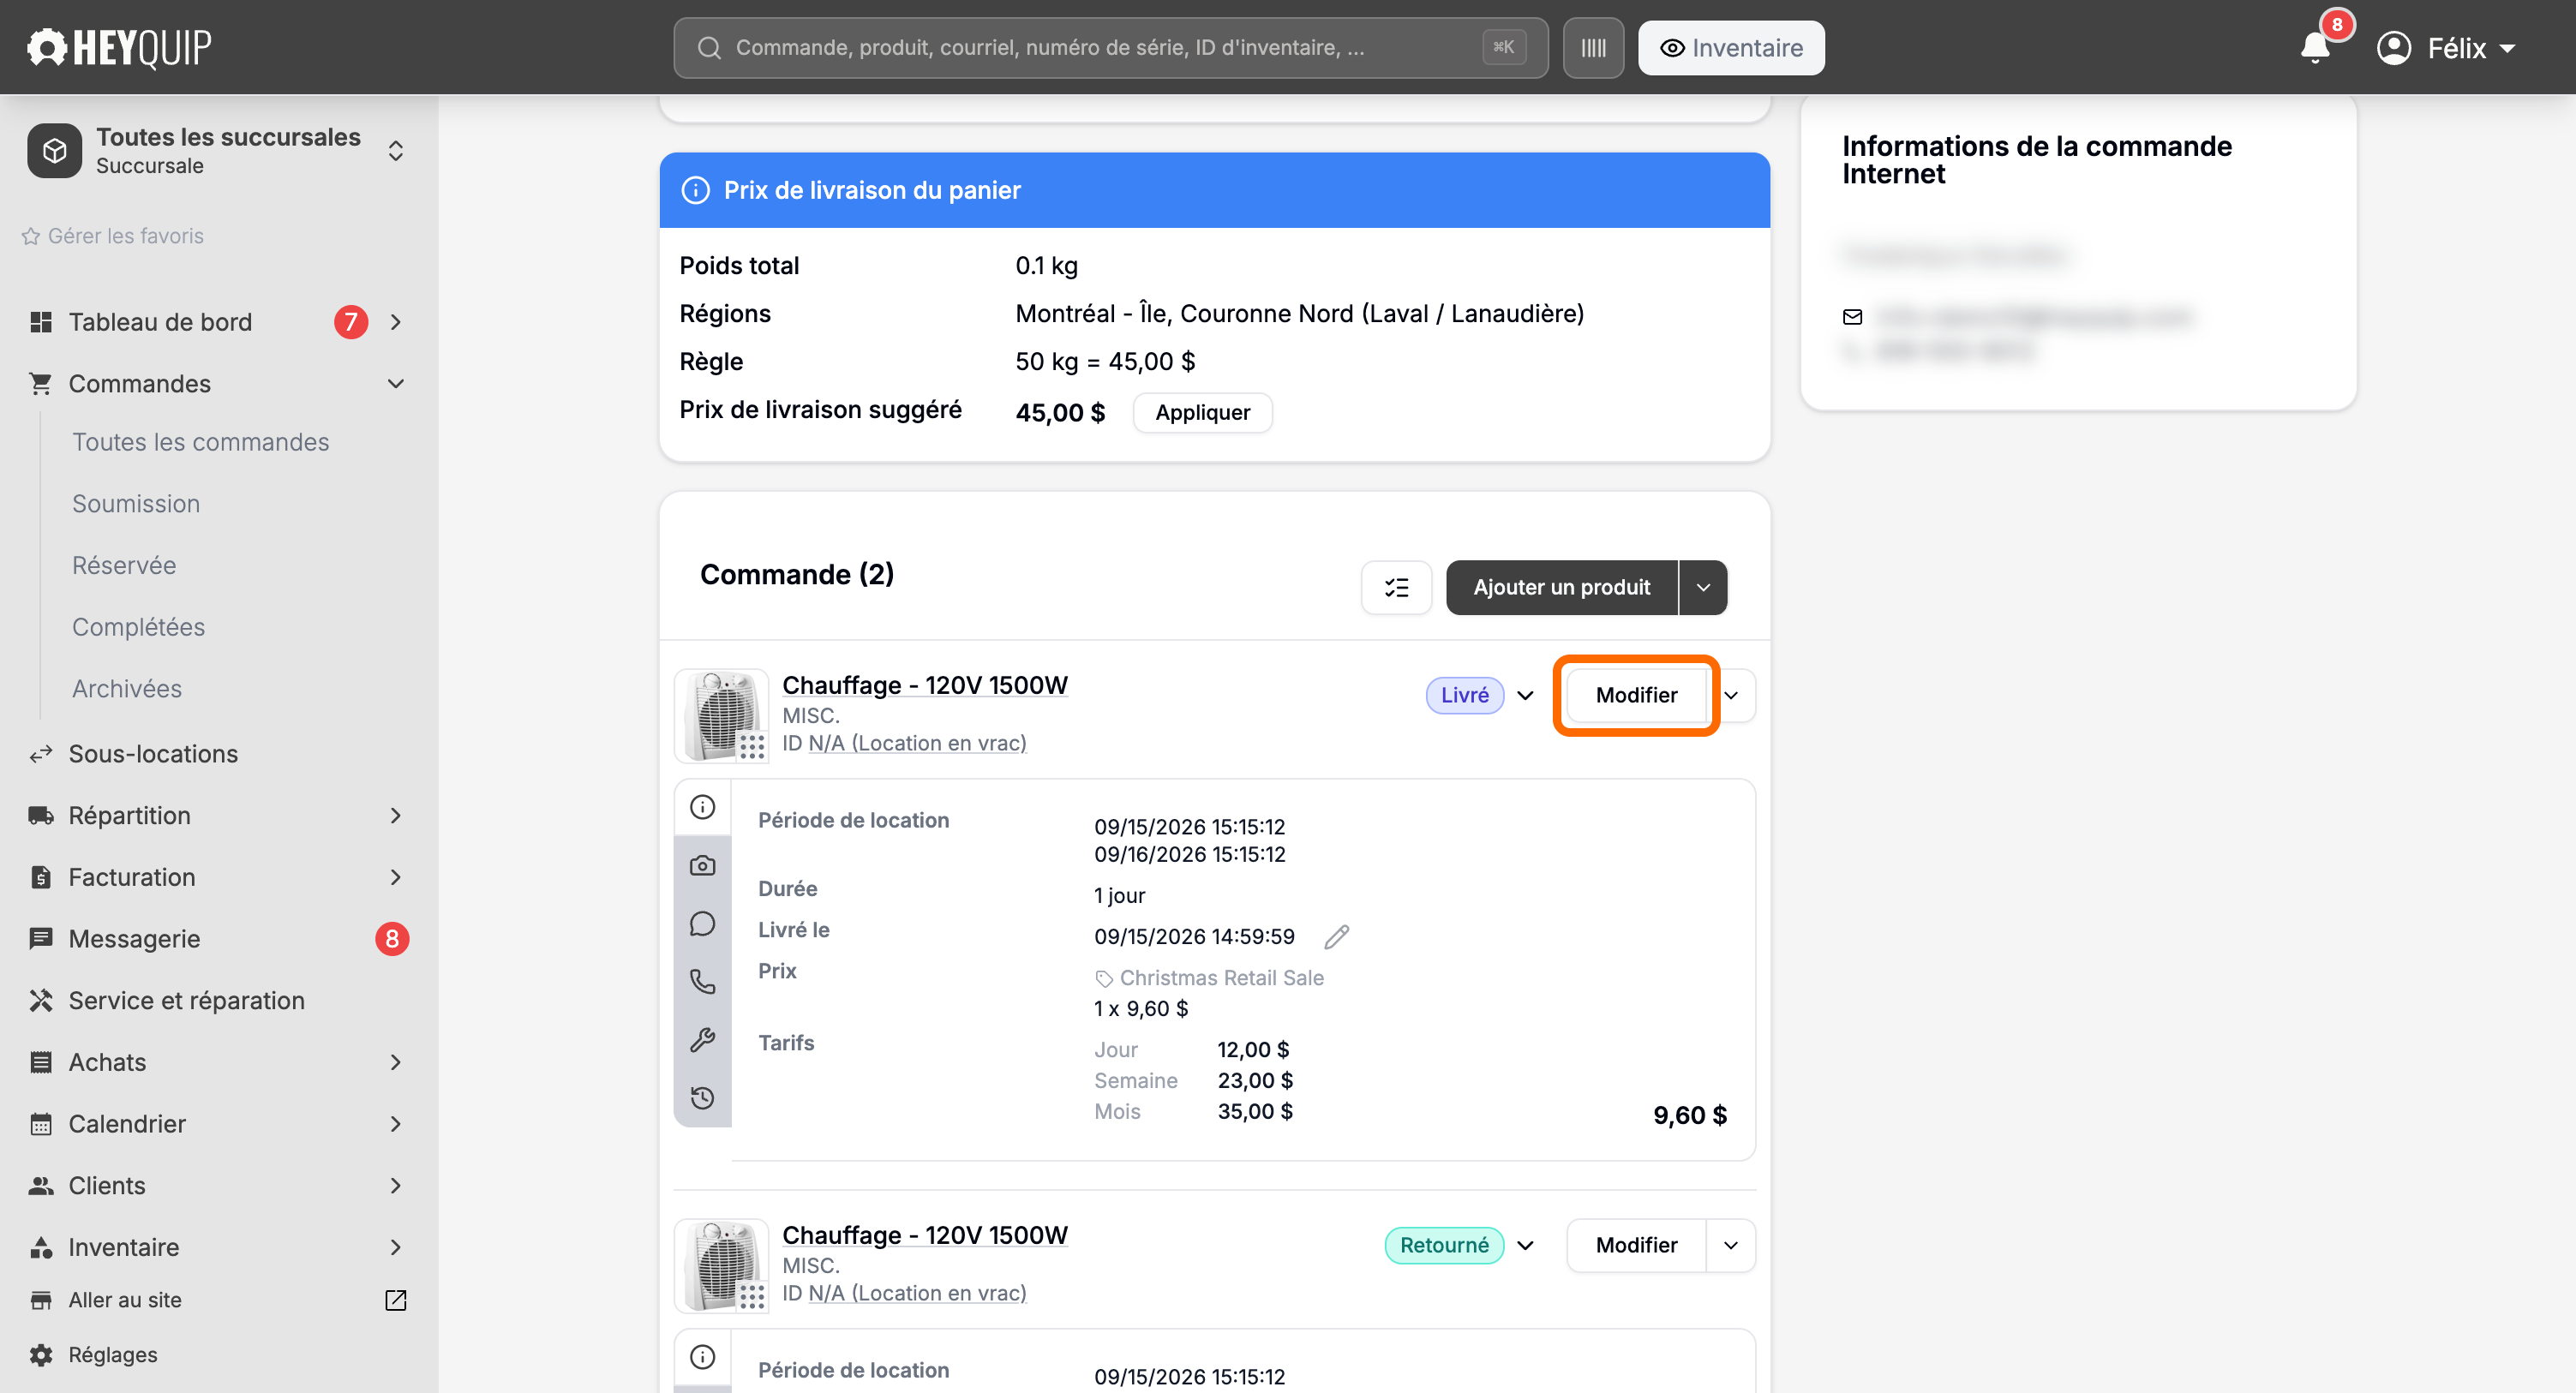Image resolution: width=2576 pixels, height=1393 pixels.
Task: Open the phone tab icon
Action: (703, 981)
